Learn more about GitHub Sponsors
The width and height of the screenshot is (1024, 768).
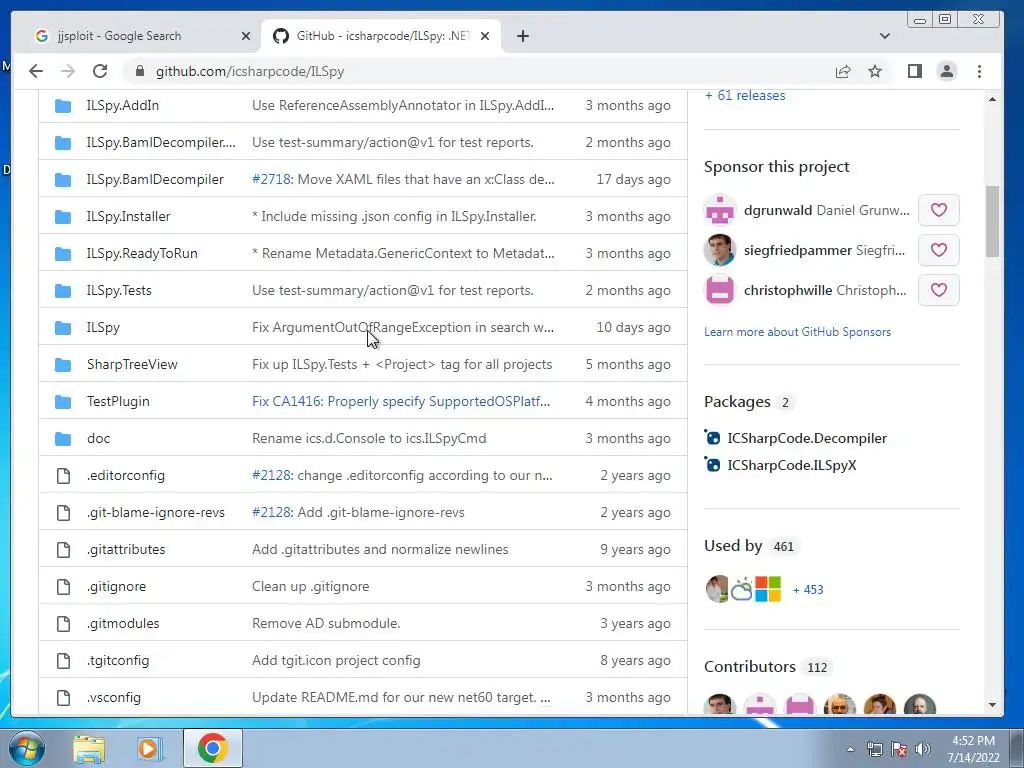[797, 332]
